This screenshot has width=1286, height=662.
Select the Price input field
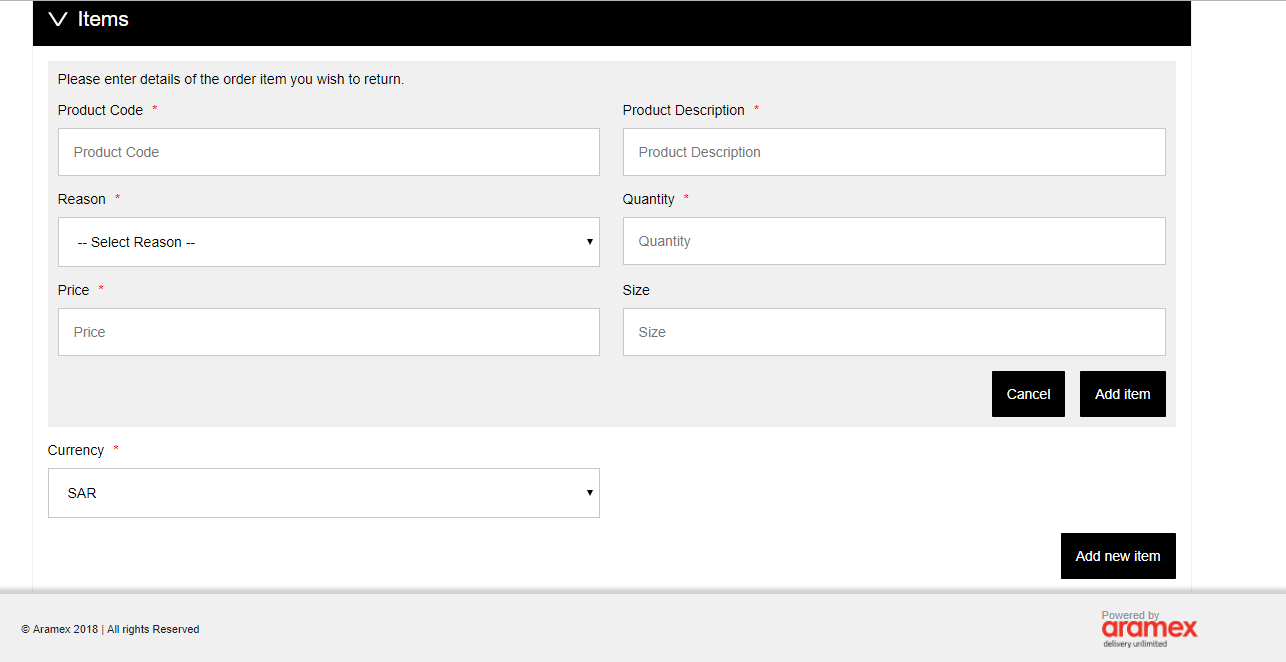328,332
